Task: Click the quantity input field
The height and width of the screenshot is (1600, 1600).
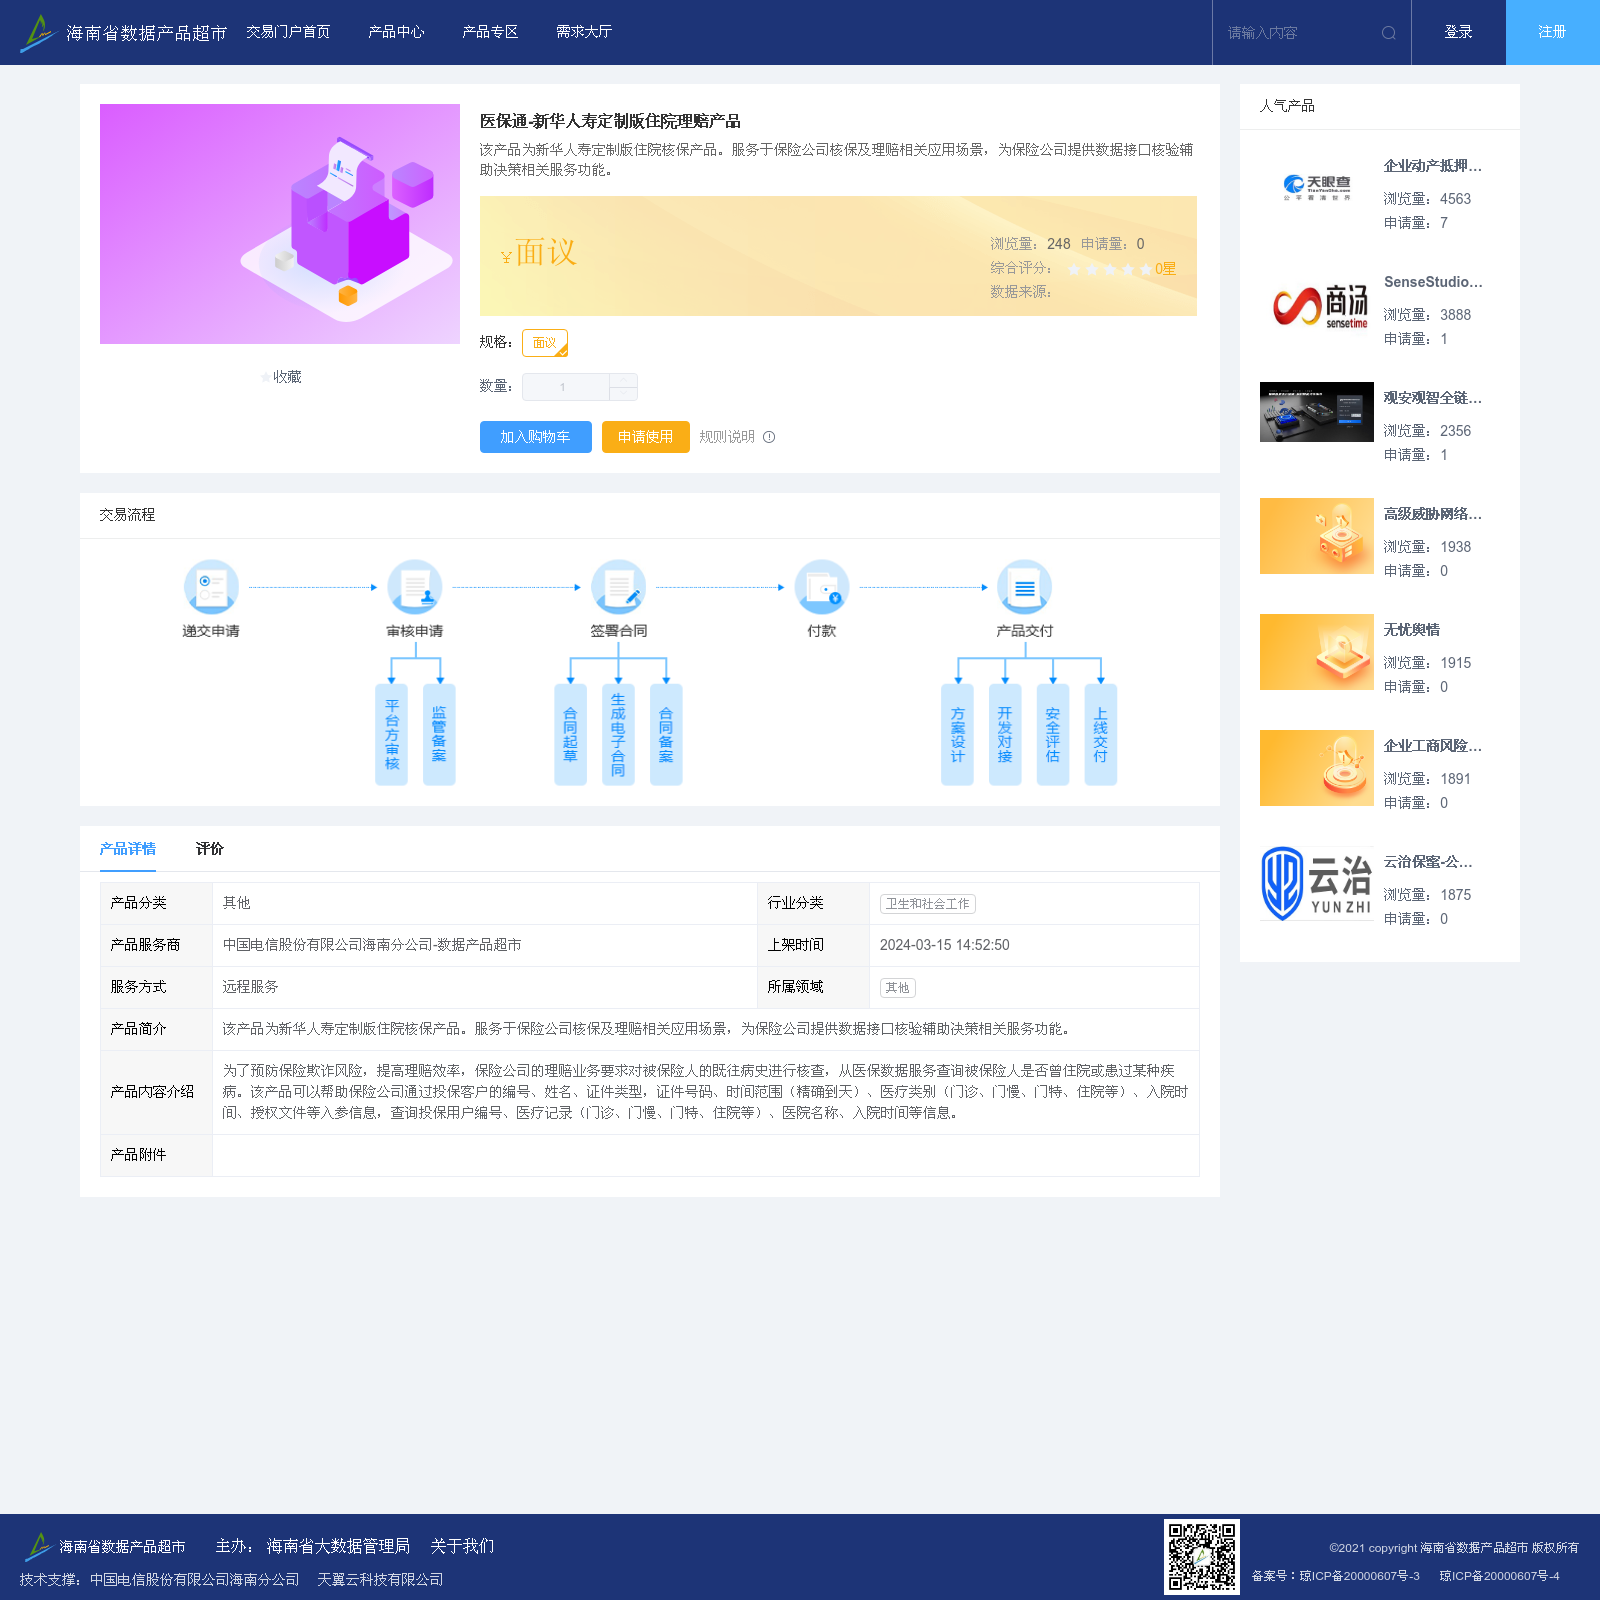Action: coord(566,387)
